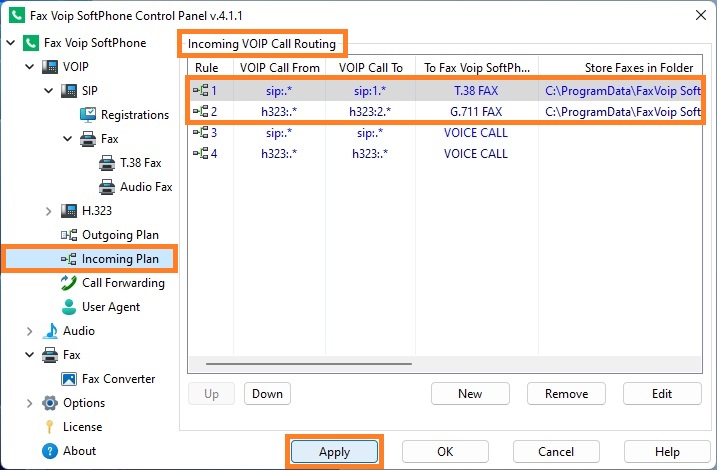Select VOICE CALL cell in rule 4
The width and height of the screenshot is (717, 470).
coord(476,154)
